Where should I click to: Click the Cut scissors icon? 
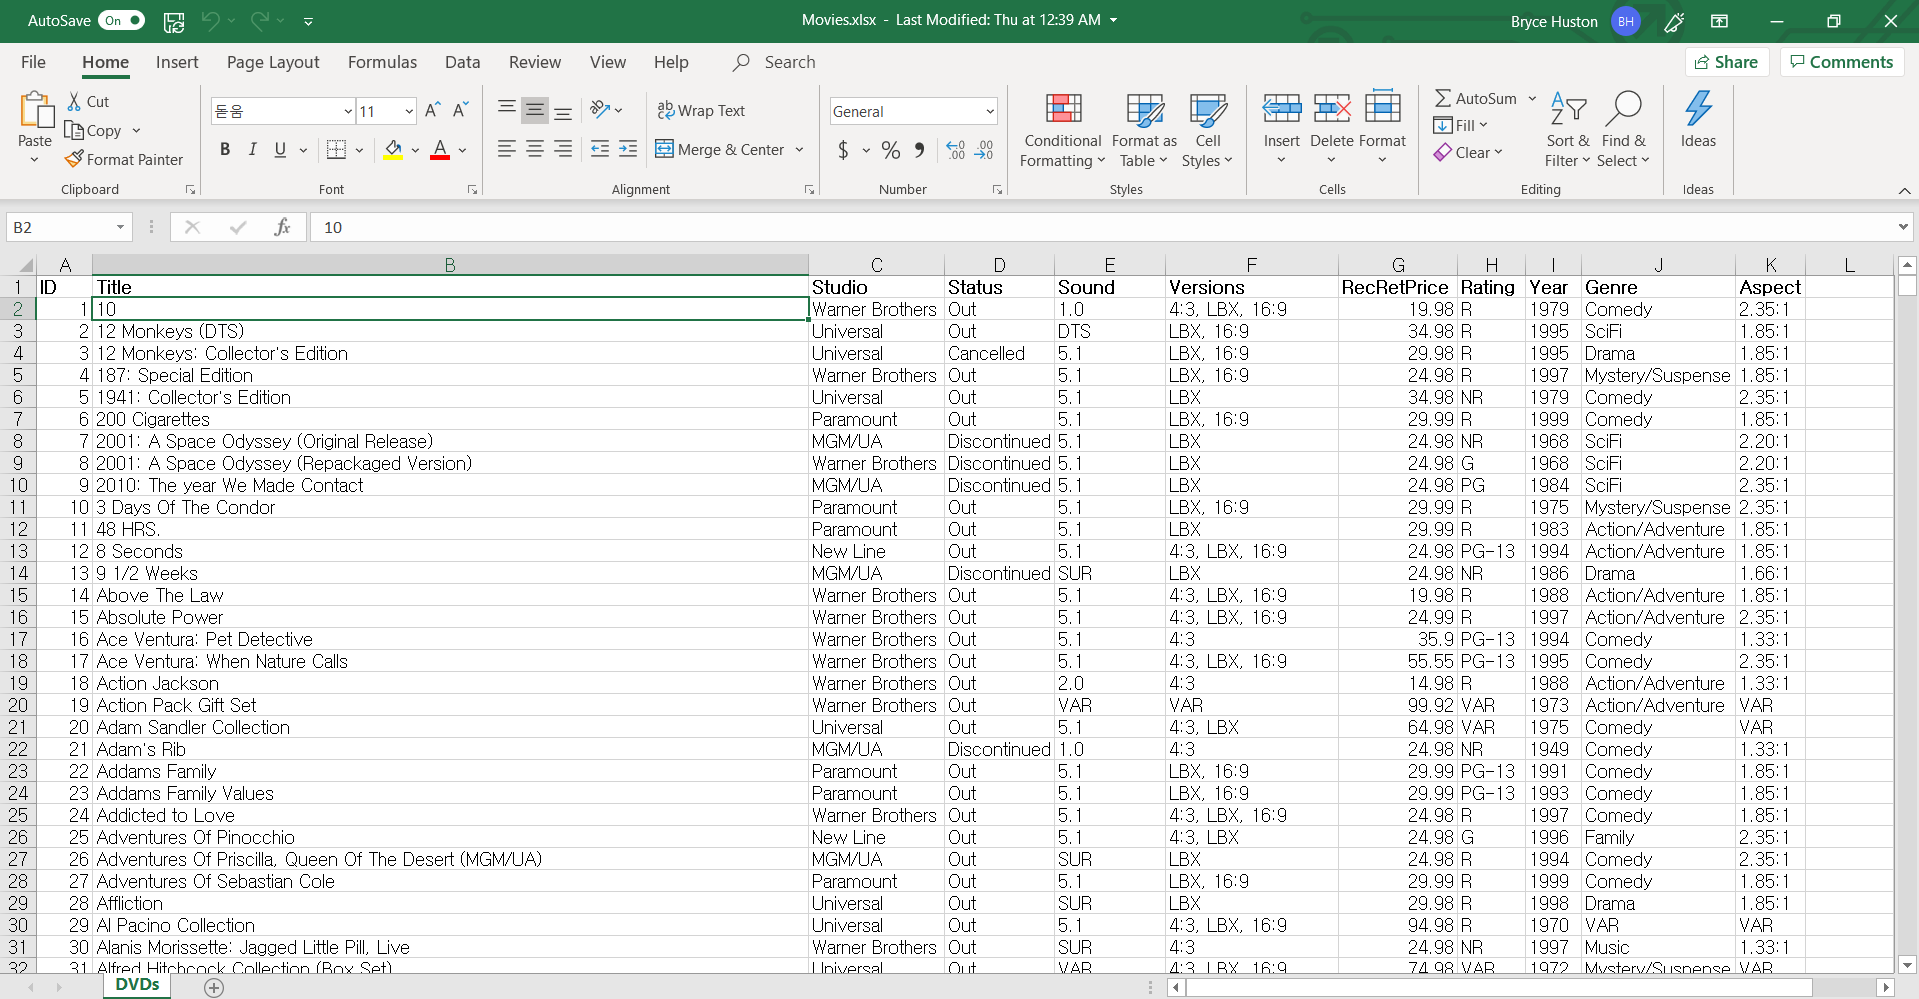pos(74,101)
